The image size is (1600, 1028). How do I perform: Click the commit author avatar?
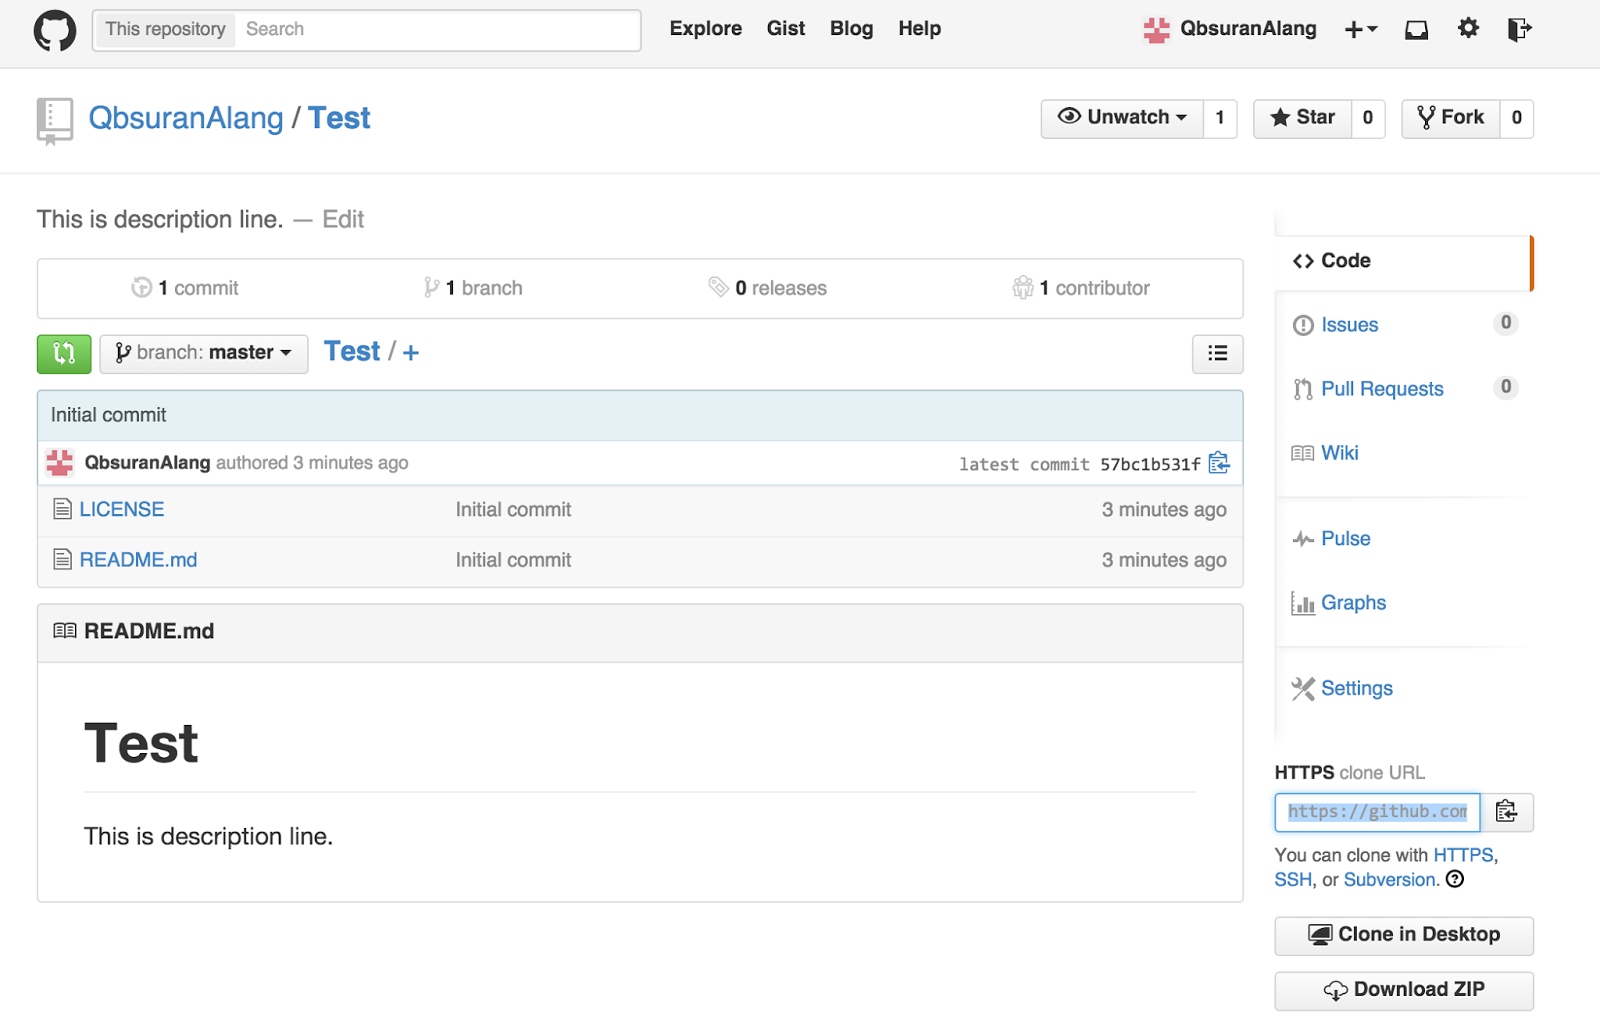[60, 463]
